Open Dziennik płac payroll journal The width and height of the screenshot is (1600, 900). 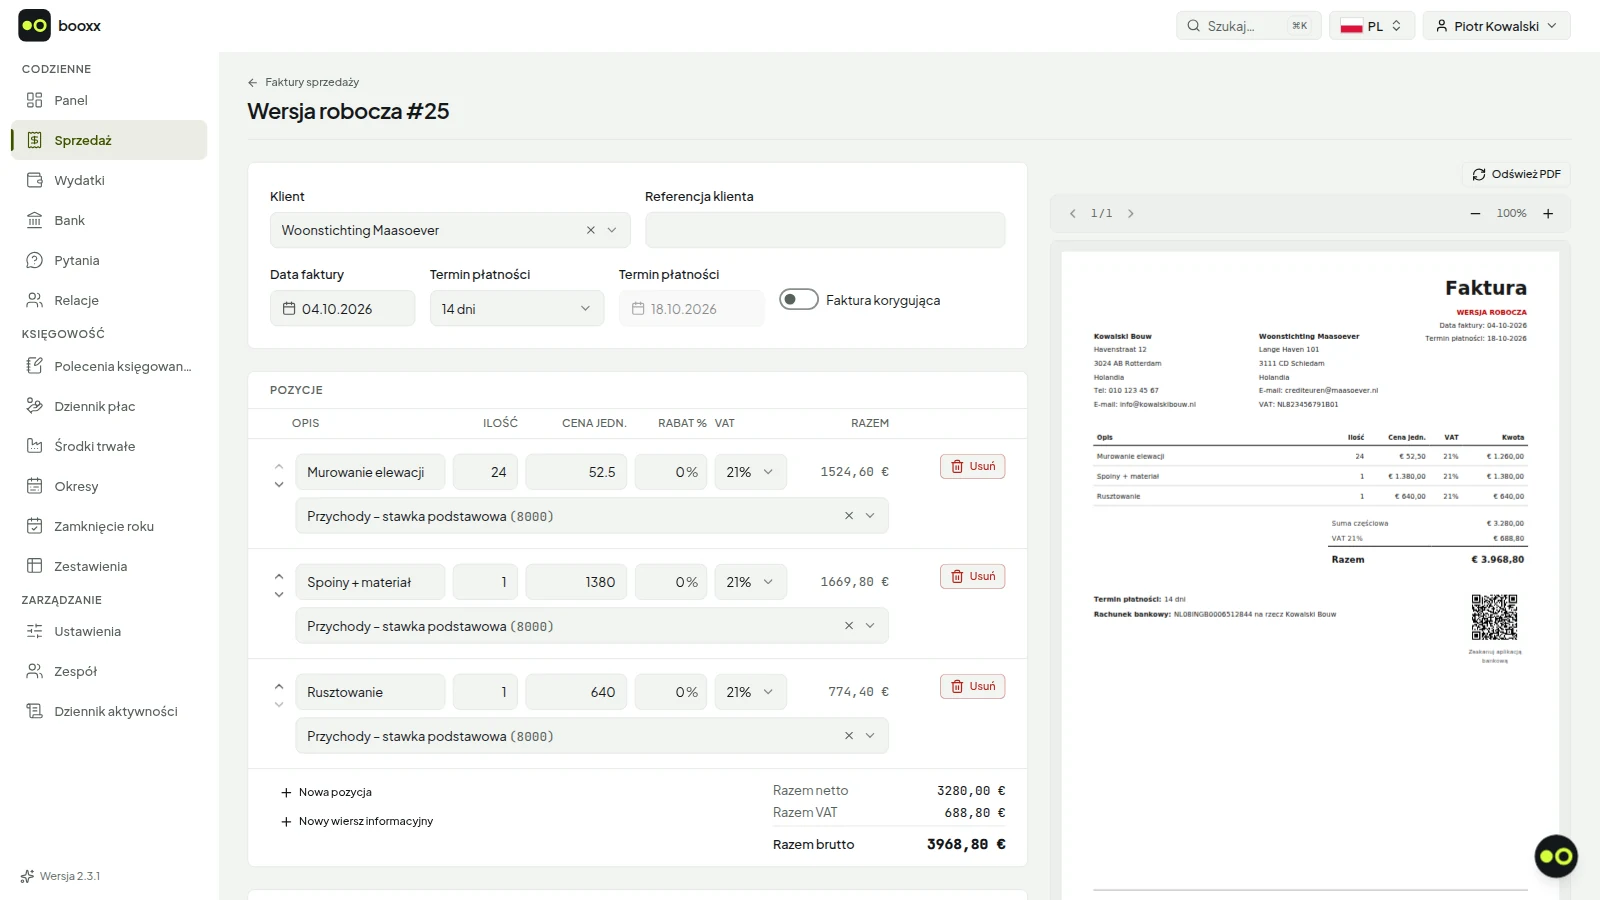pos(108,406)
